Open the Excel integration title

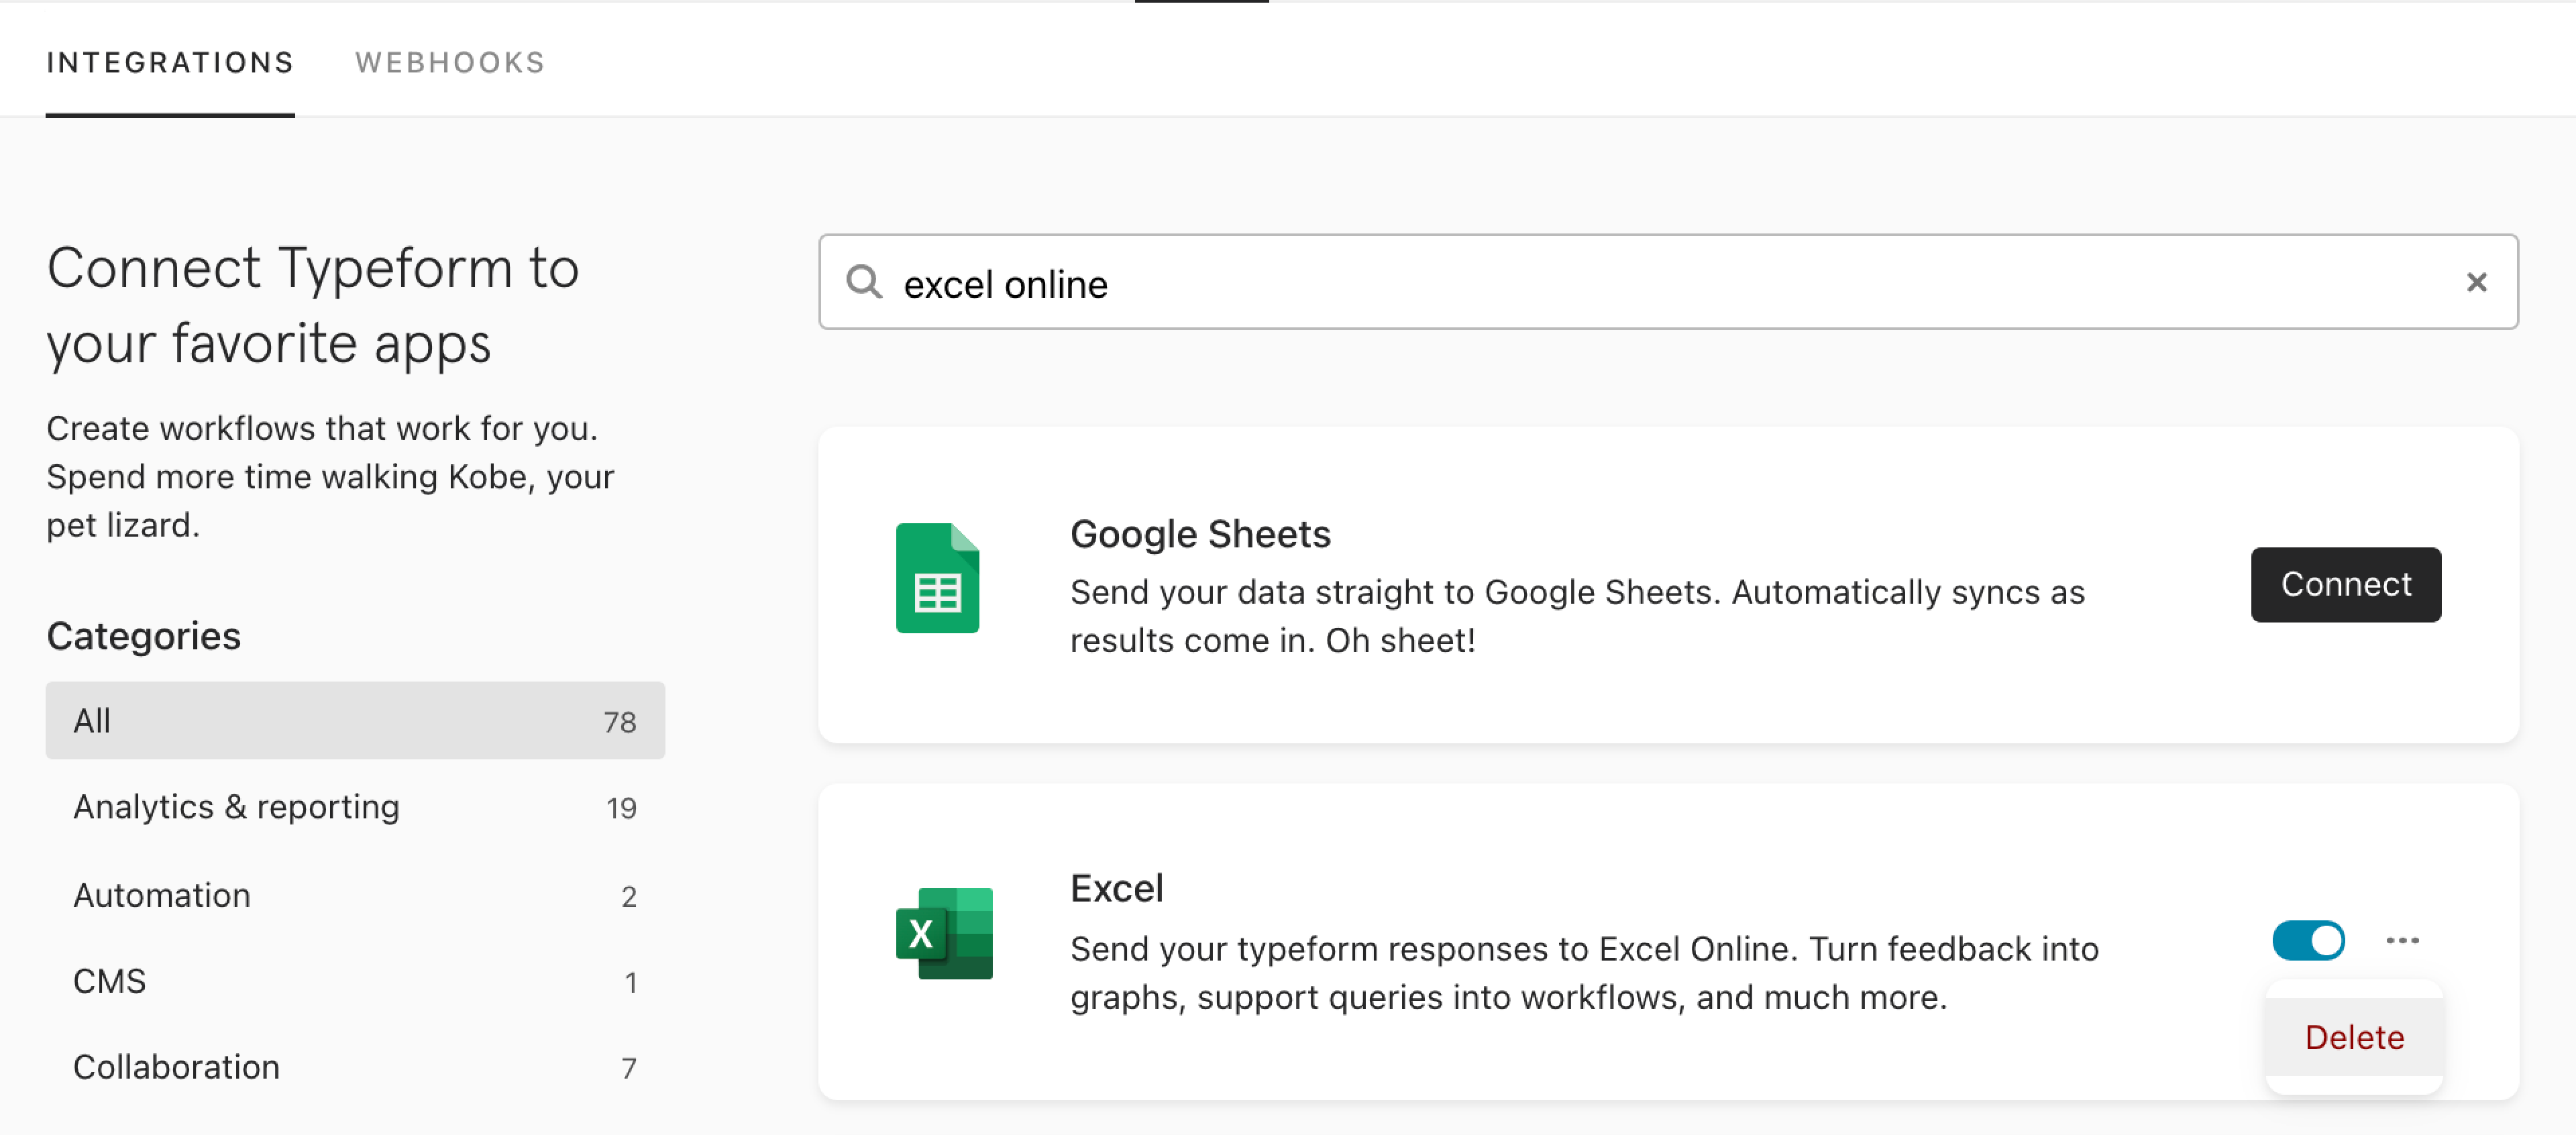[x=1116, y=889]
